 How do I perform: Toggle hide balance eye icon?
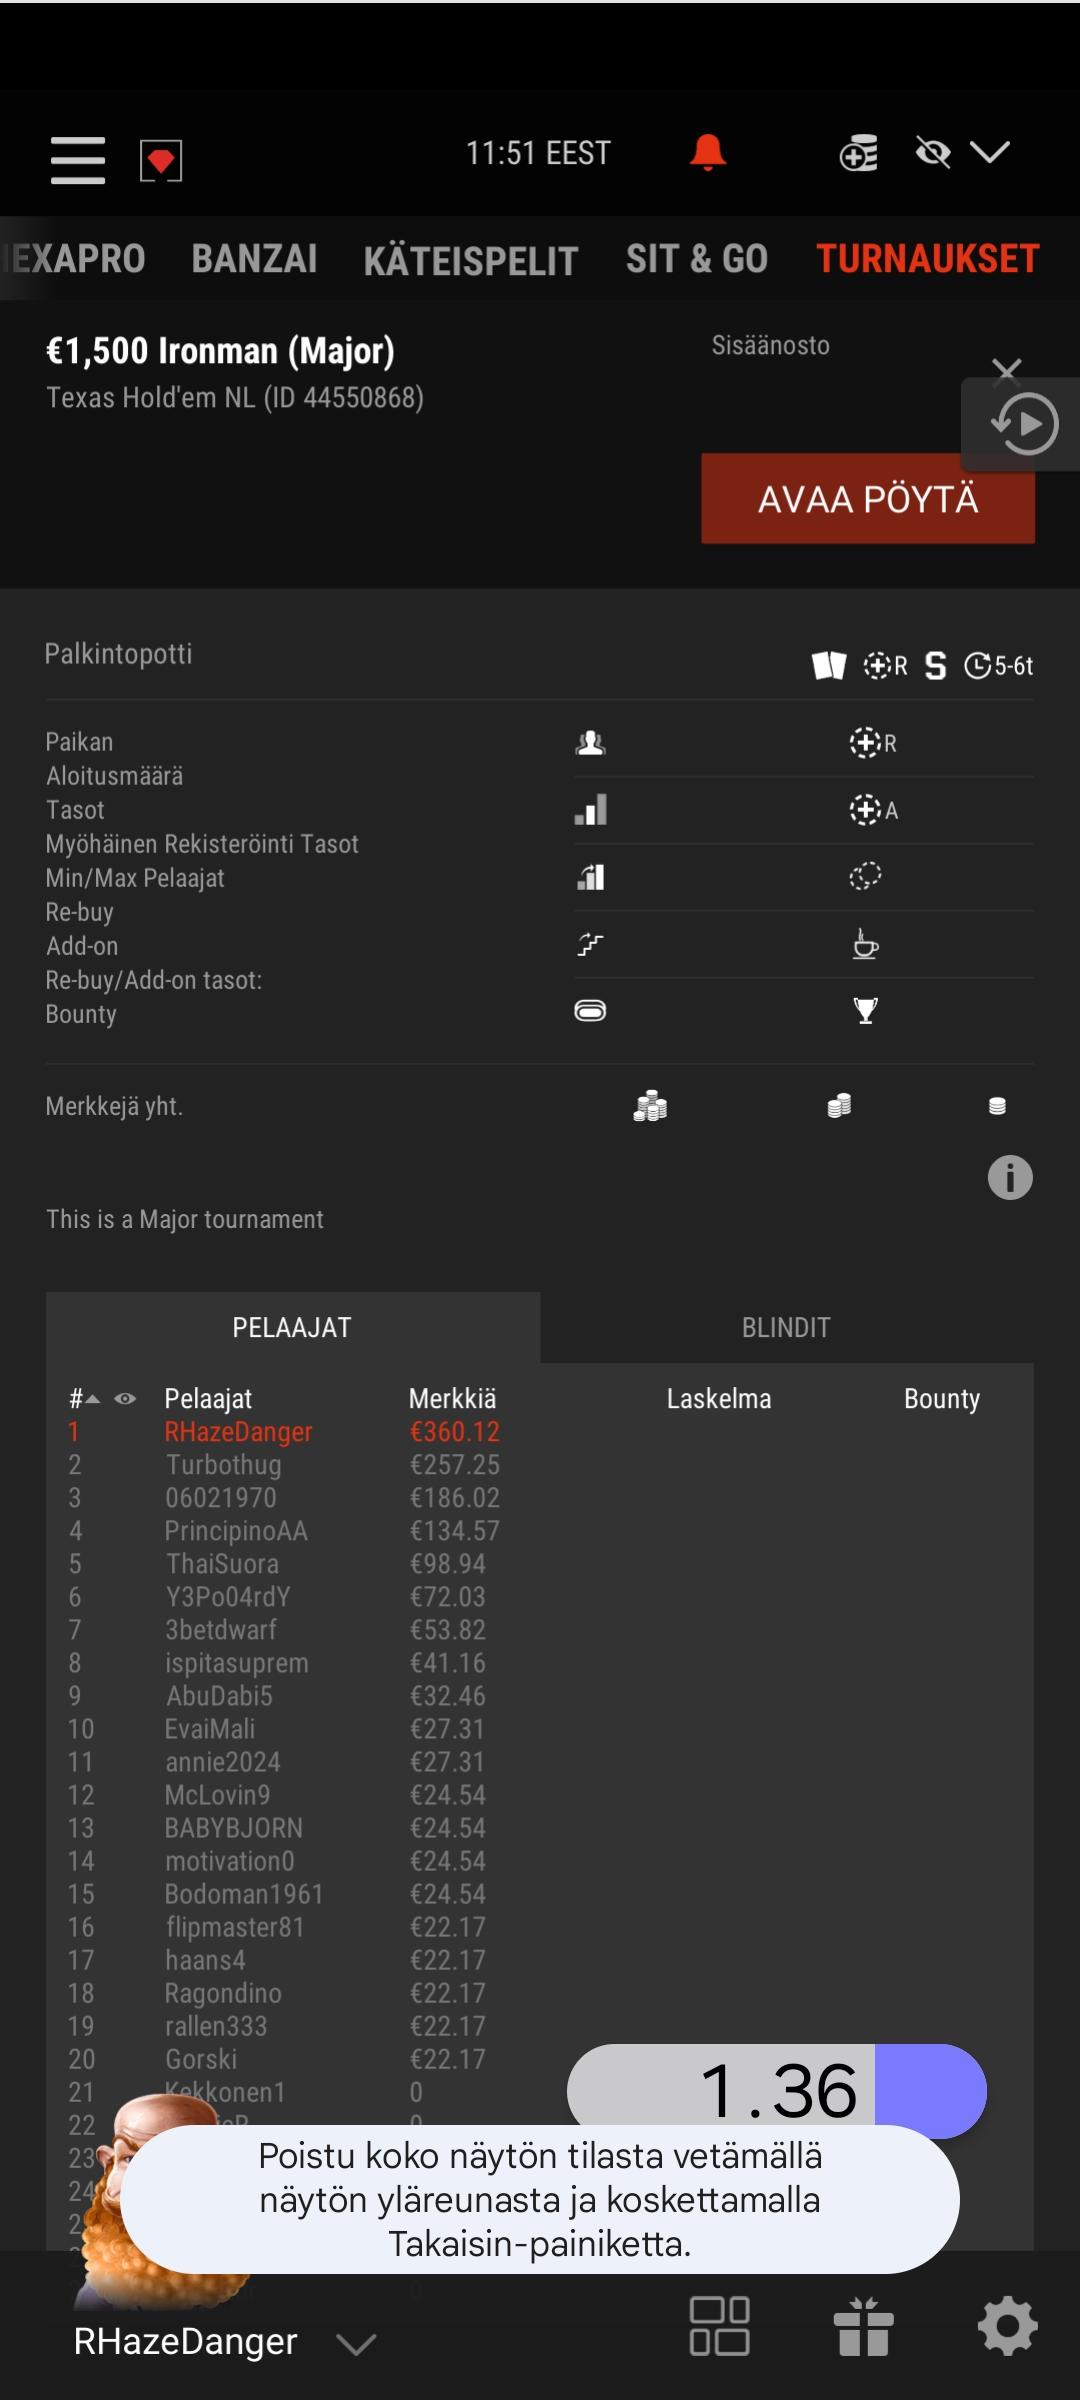click(x=933, y=153)
